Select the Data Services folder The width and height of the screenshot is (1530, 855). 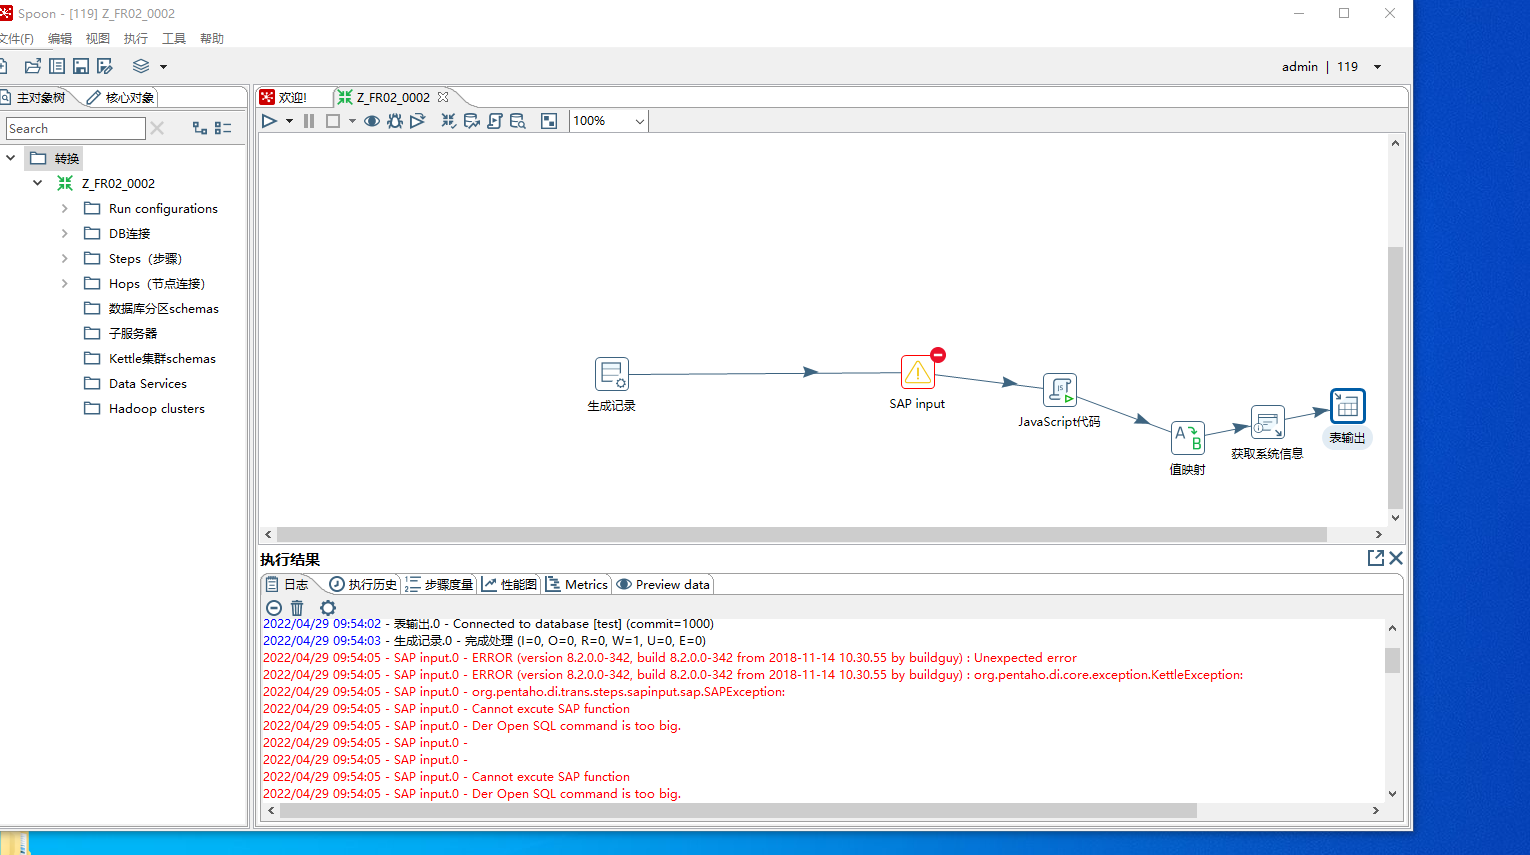coord(135,383)
